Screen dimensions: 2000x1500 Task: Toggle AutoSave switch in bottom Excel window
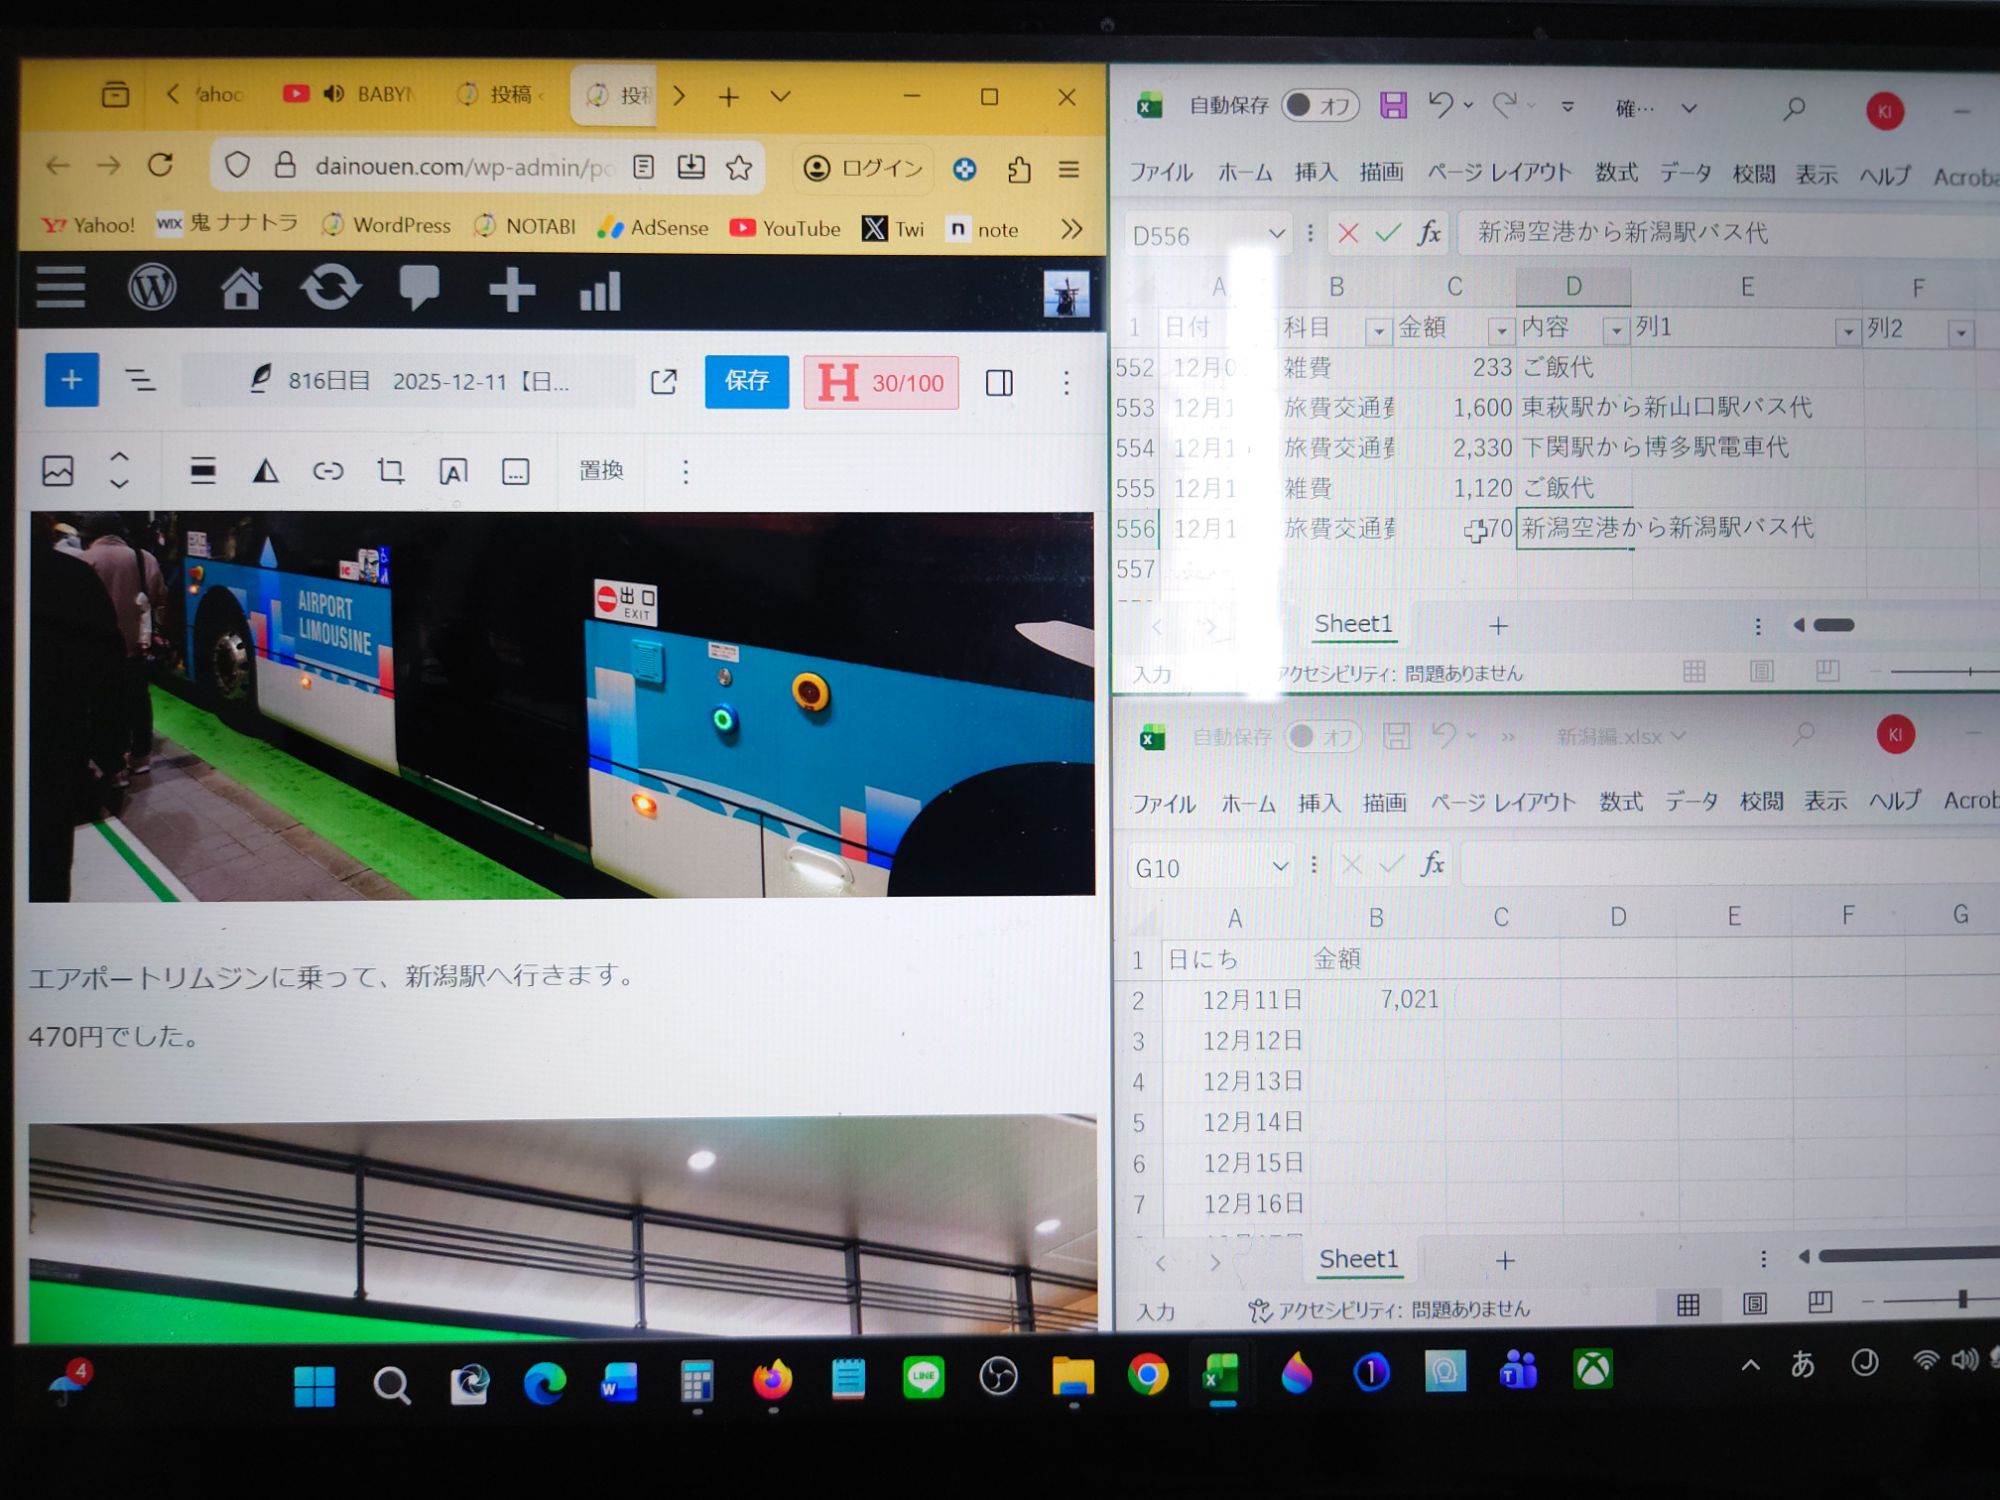coord(1323,738)
